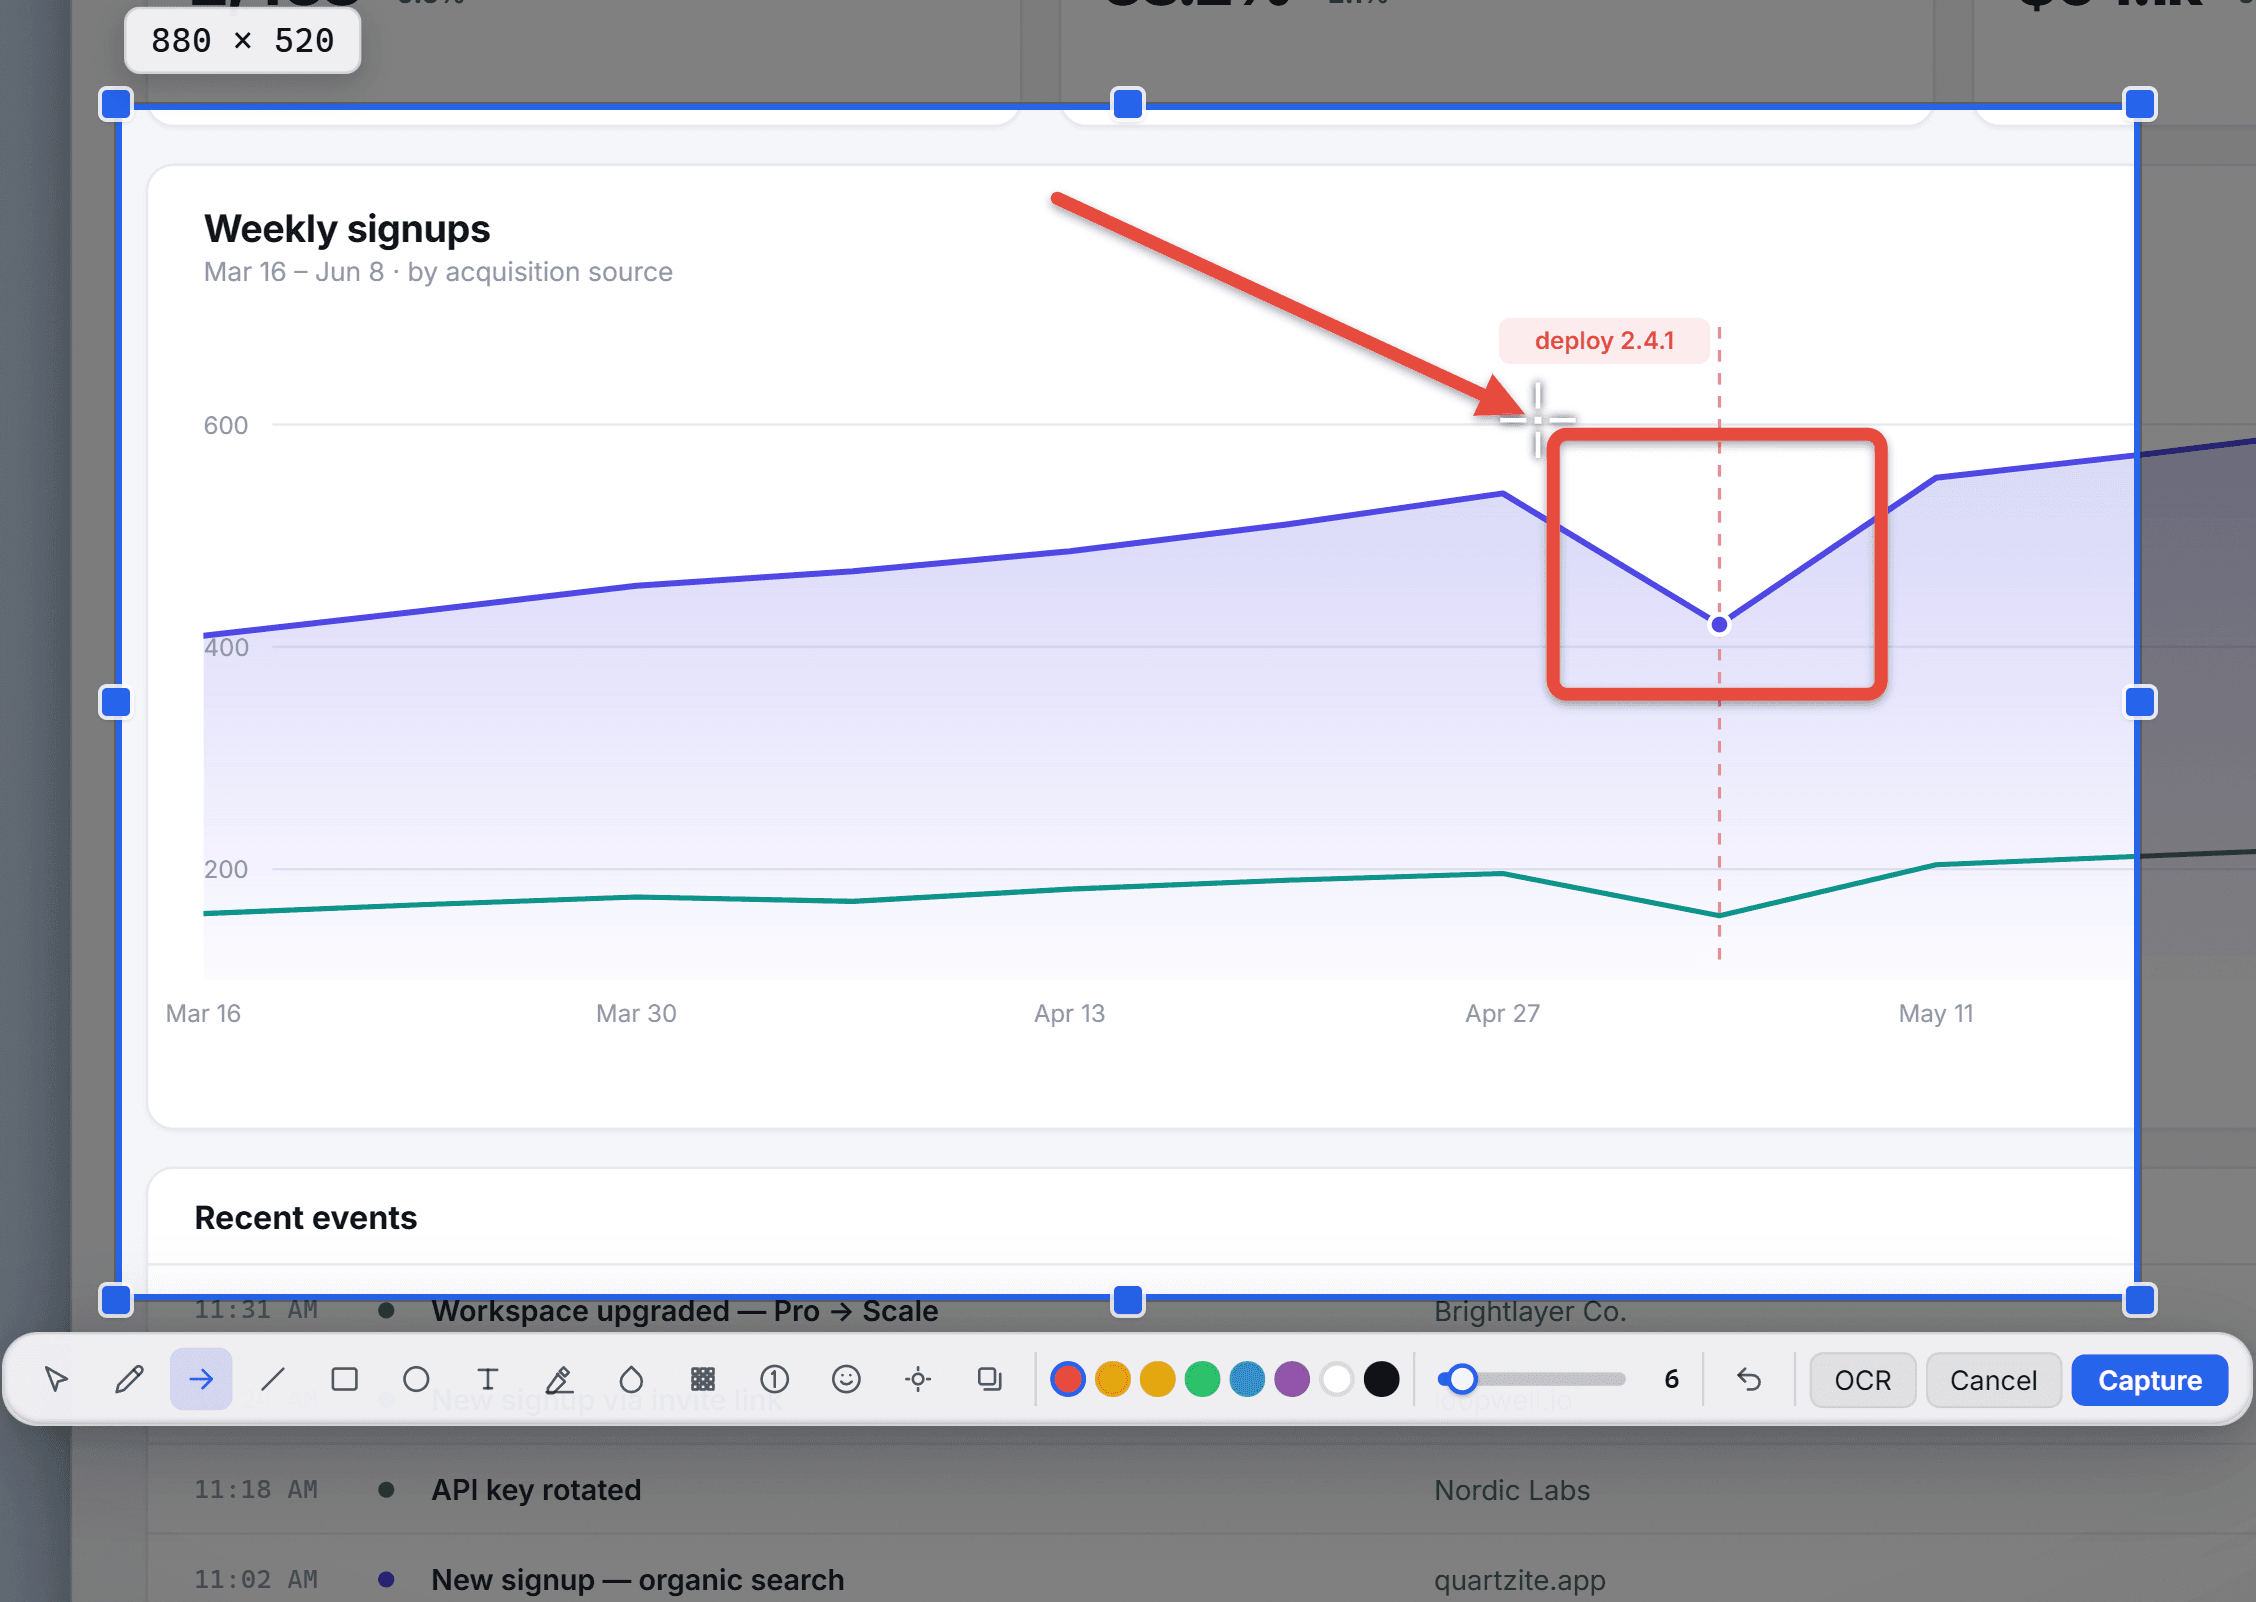Image resolution: width=2256 pixels, height=1602 pixels.
Task: Run OCR on the selection
Action: [x=1862, y=1381]
